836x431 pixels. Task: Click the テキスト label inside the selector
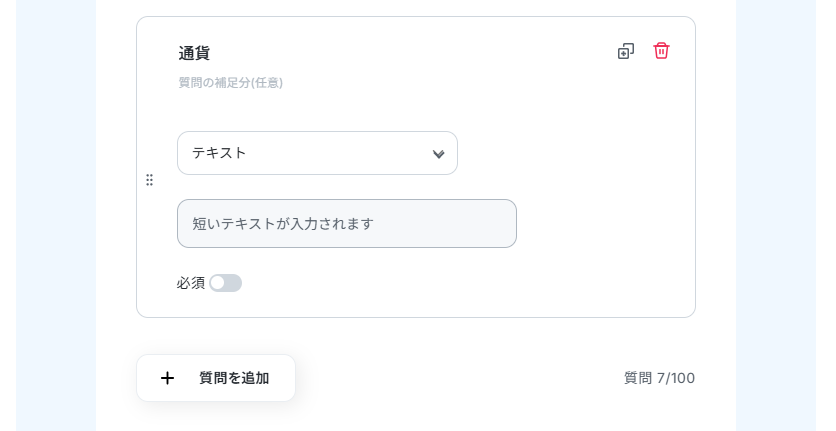point(219,153)
